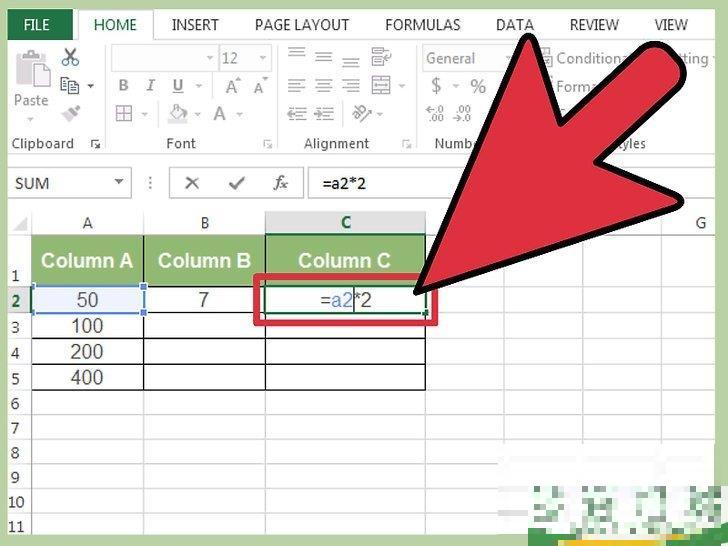728x546 pixels.
Task: Confirm formula with checkmark icon
Action: [237, 183]
